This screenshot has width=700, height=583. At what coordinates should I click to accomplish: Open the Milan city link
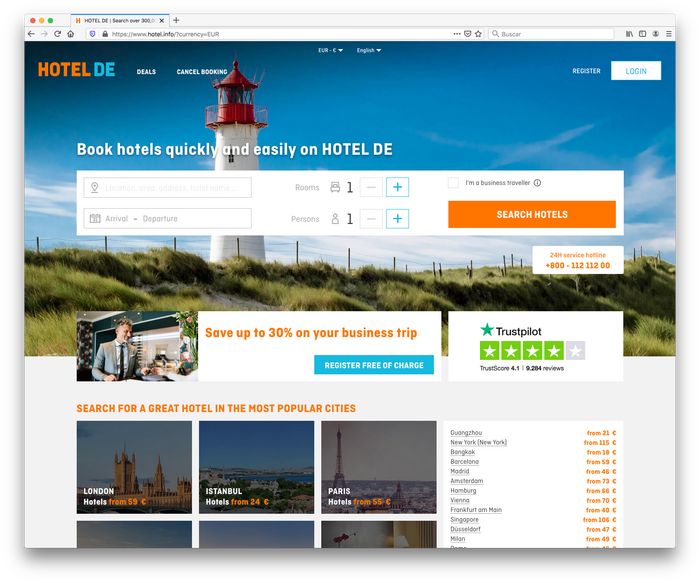click(x=458, y=539)
